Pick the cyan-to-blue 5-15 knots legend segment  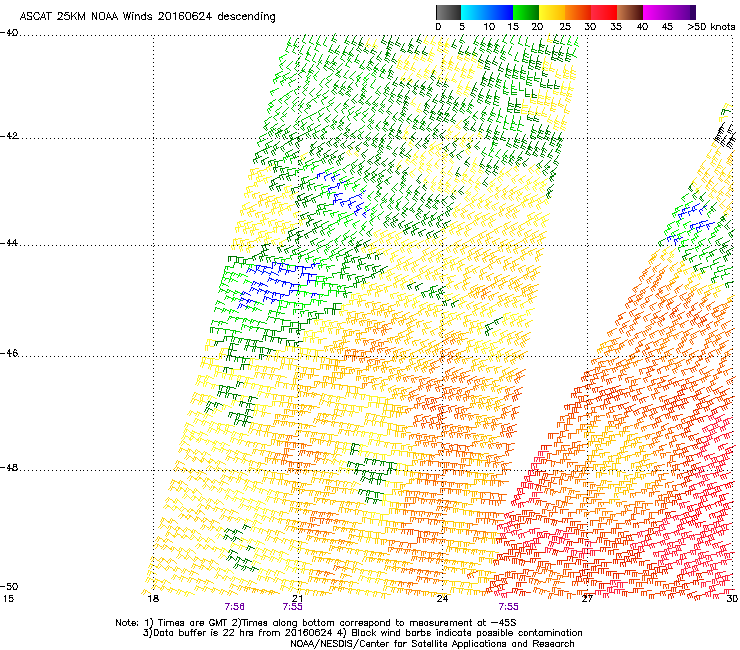tap(487, 12)
